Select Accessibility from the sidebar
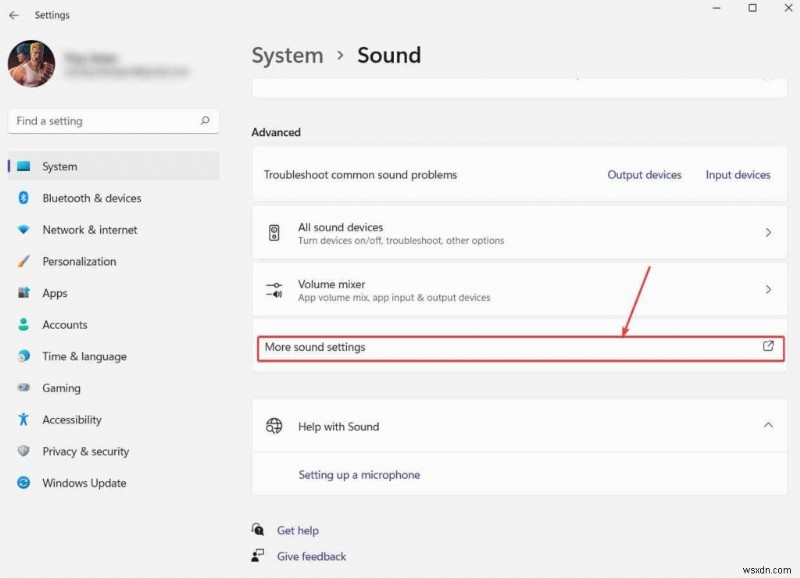 pyautogui.click(x=70, y=419)
